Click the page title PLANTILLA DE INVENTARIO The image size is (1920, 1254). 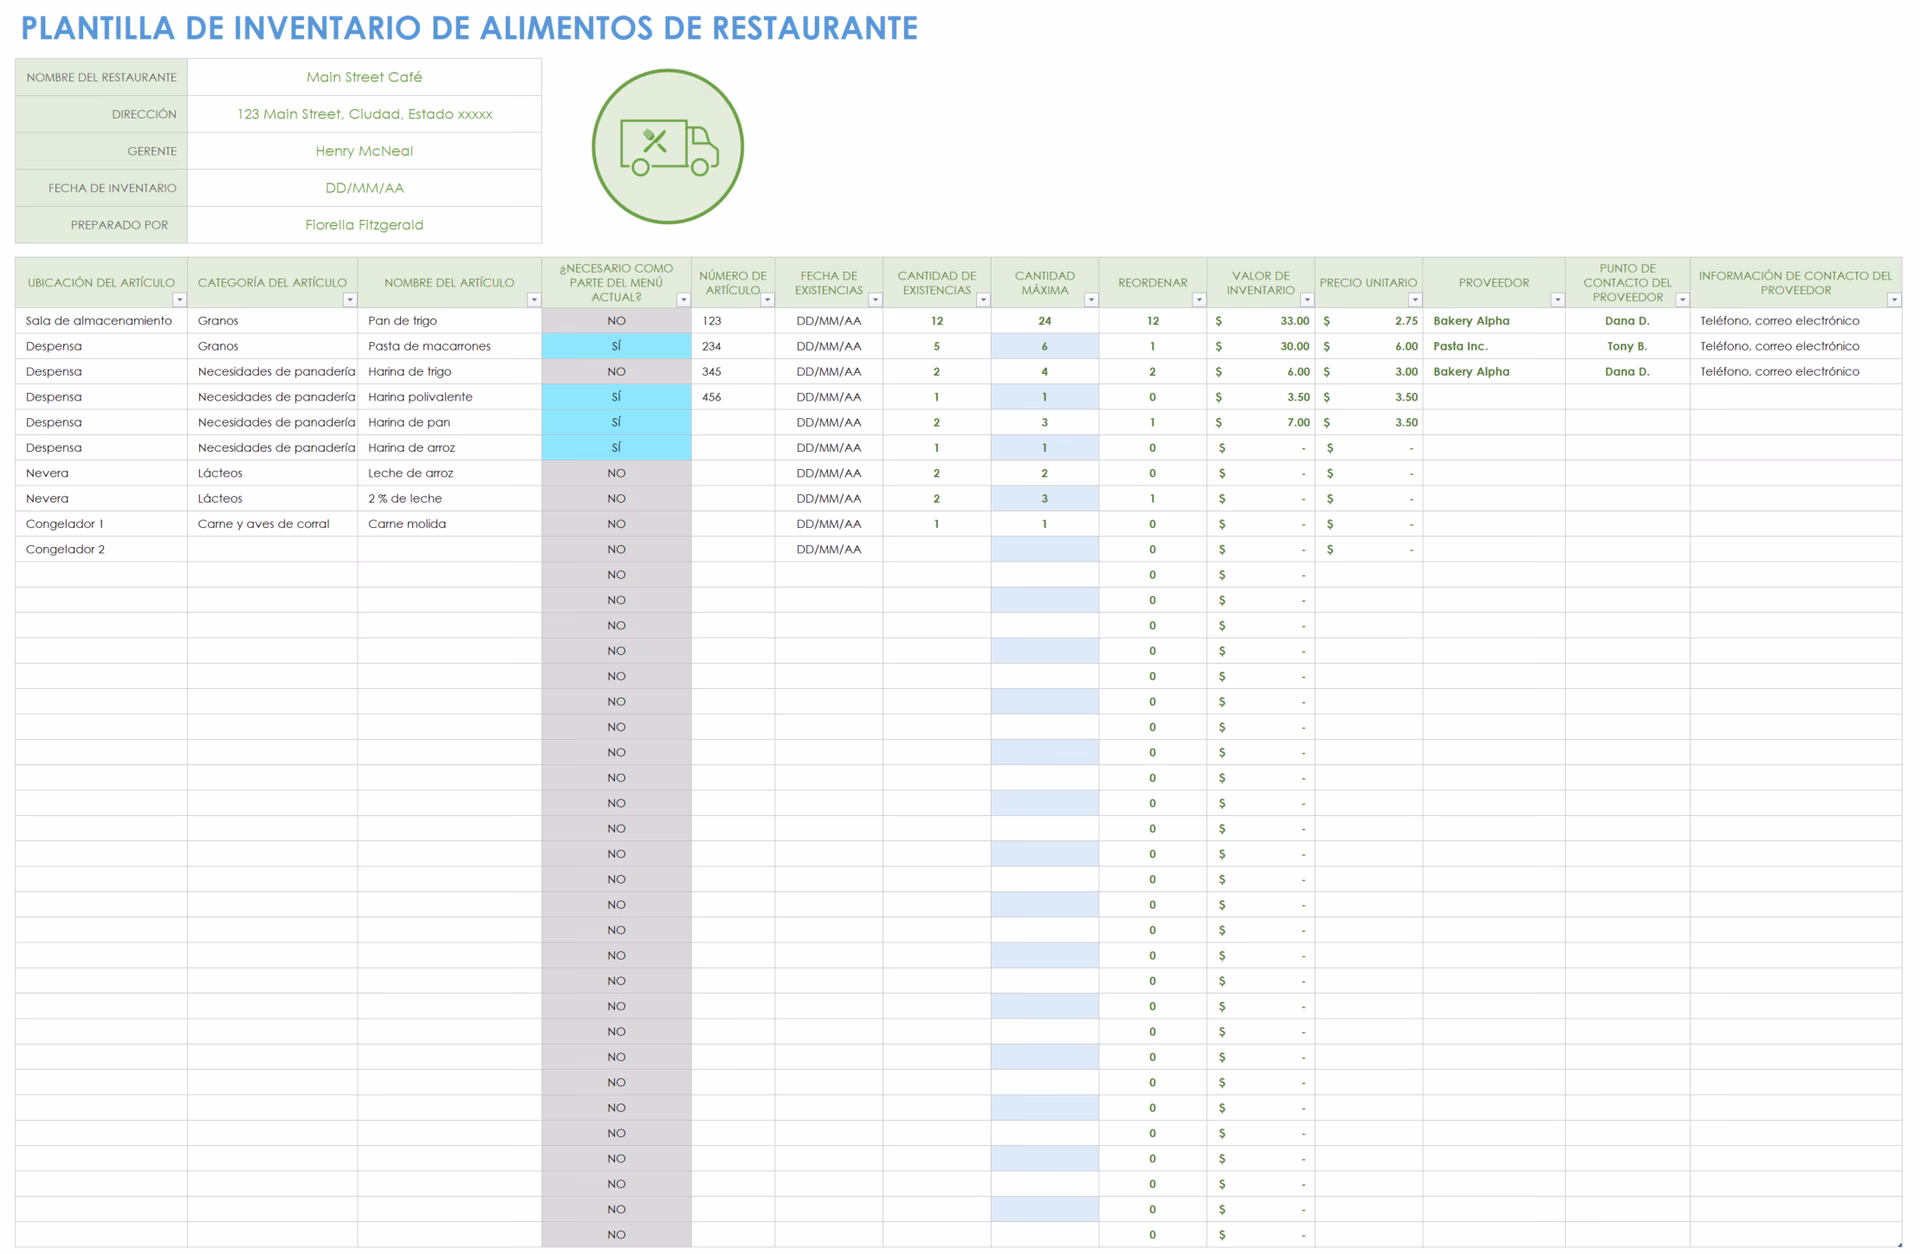(x=470, y=29)
